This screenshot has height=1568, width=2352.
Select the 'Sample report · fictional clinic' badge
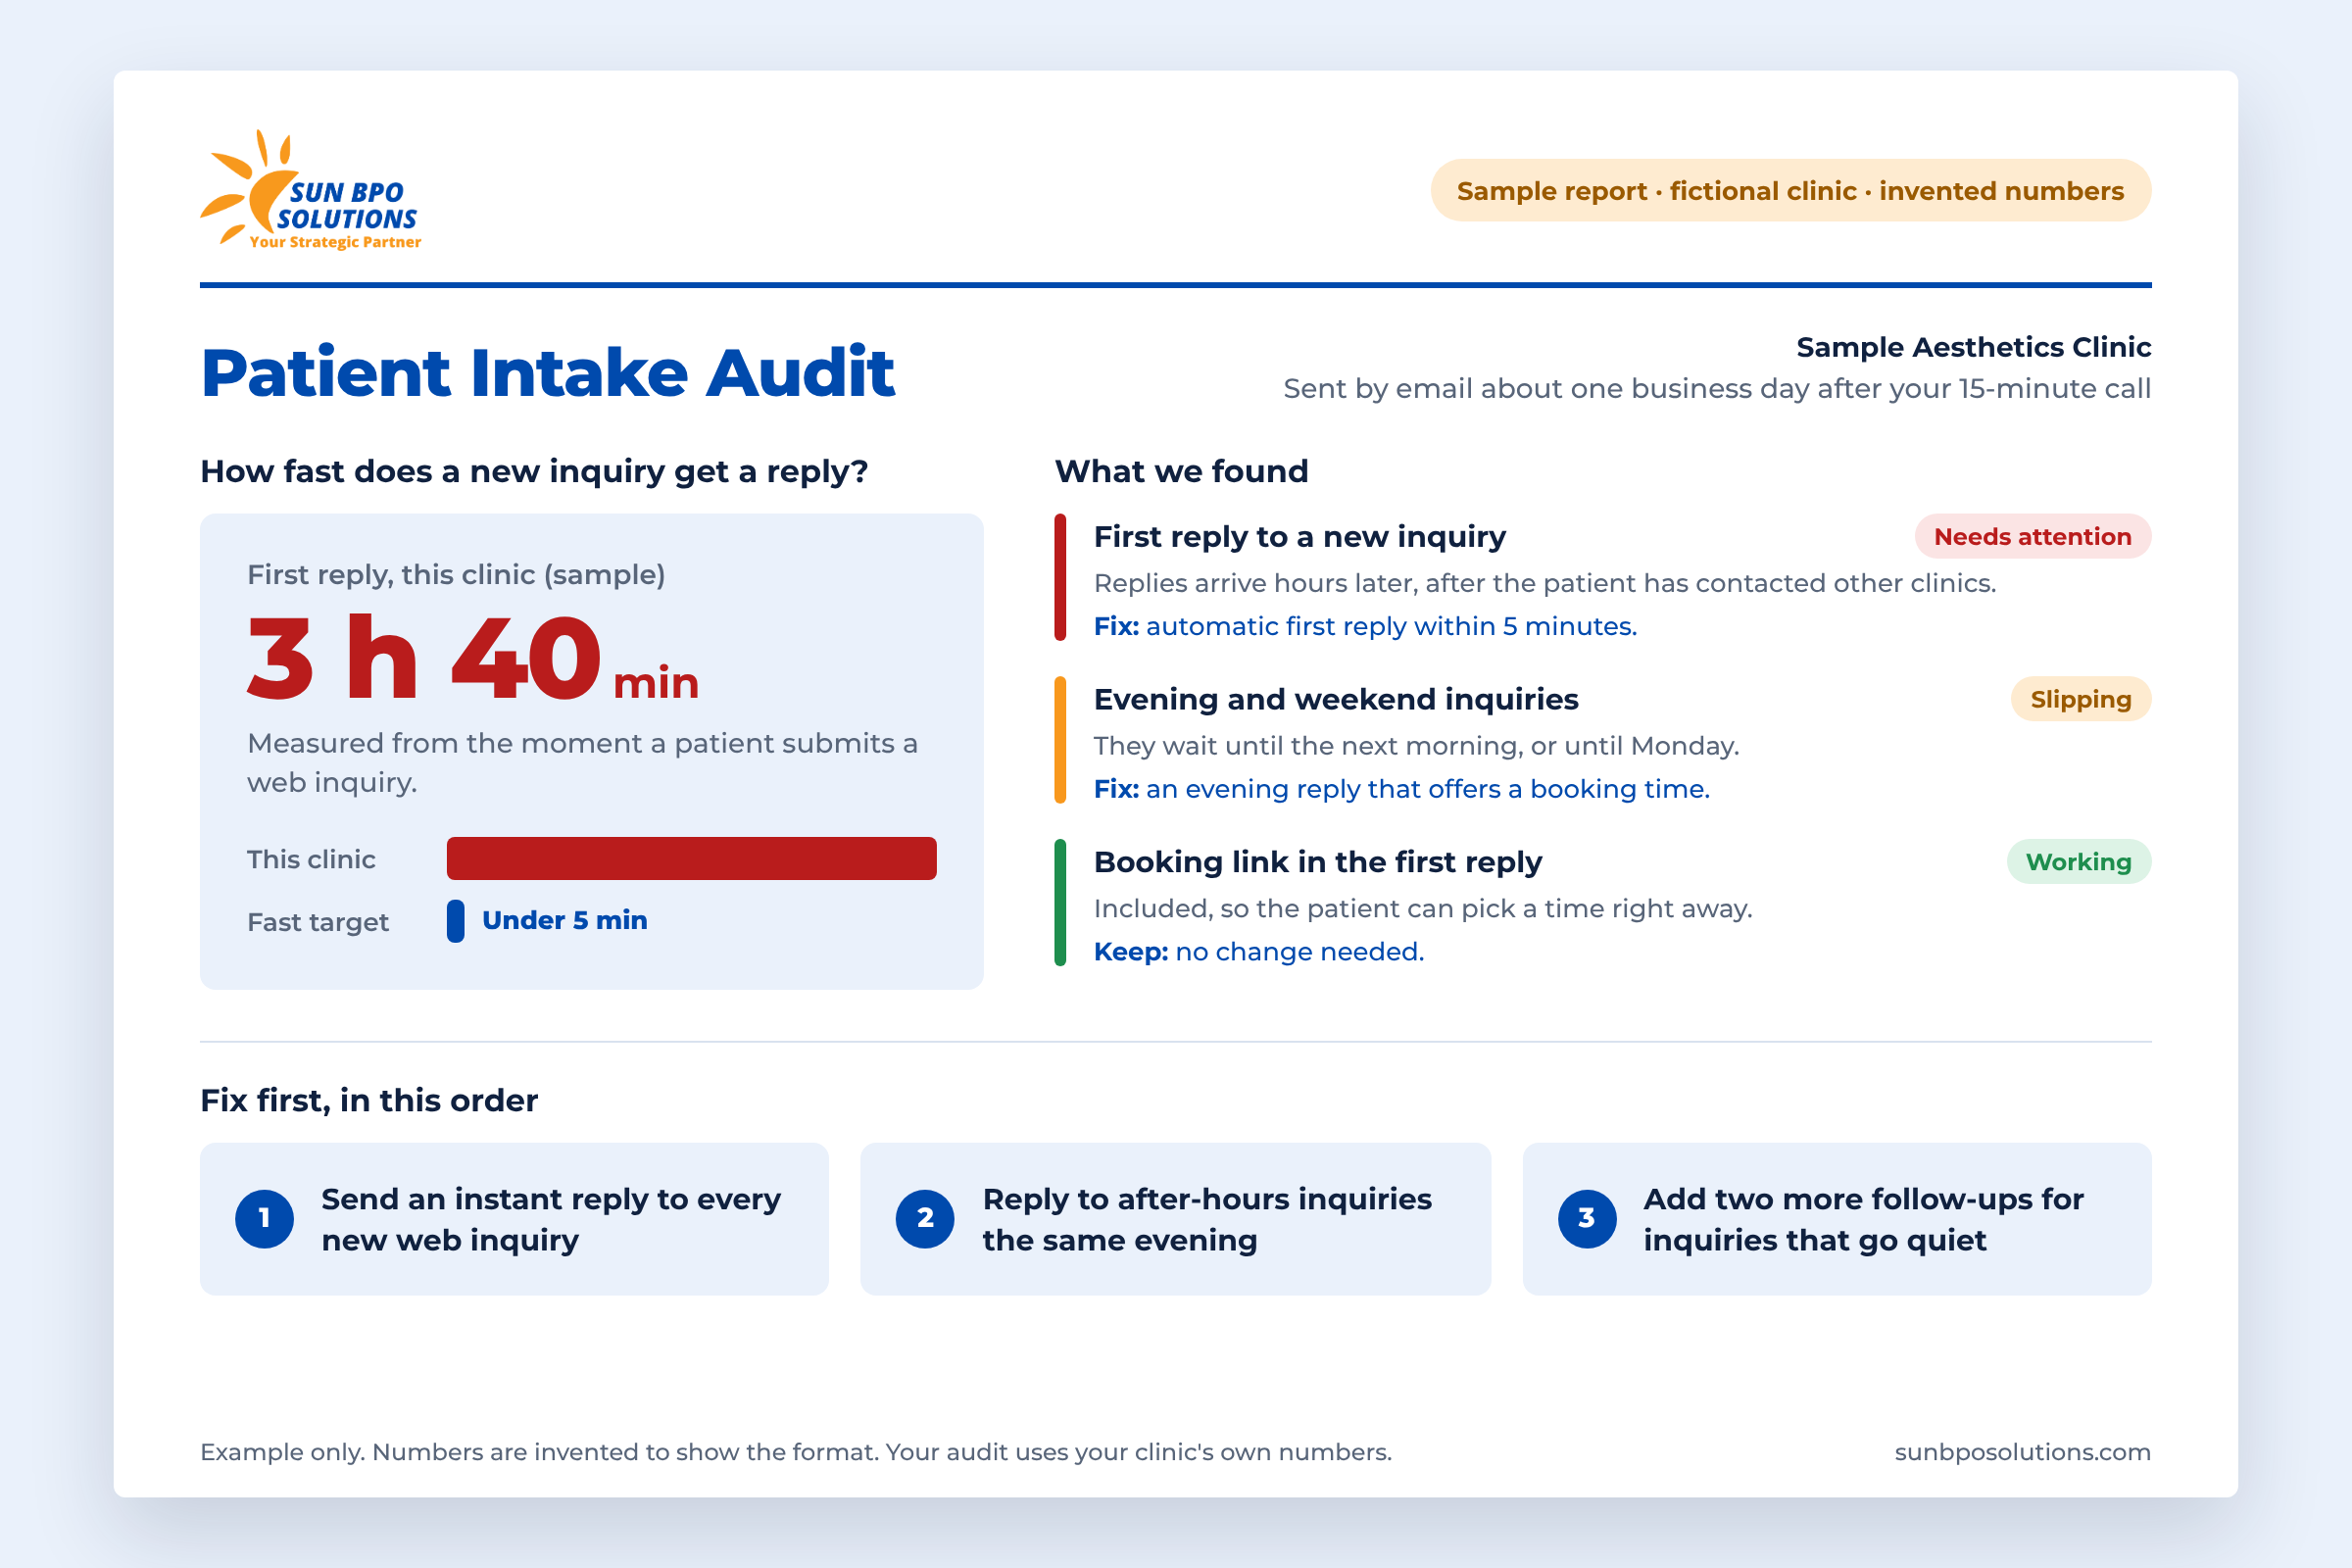pos(1791,190)
